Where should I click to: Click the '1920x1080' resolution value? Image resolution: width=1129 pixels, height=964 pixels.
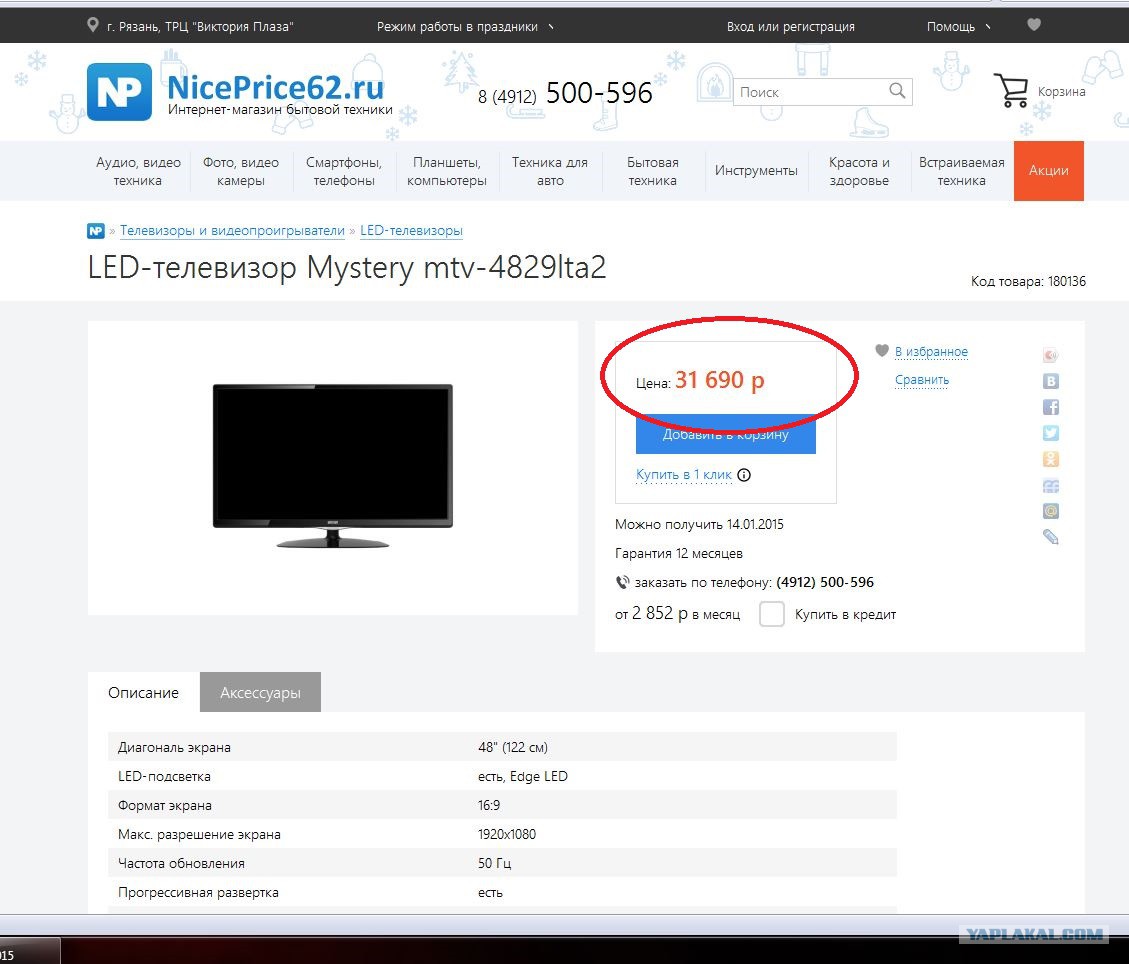click(507, 834)
